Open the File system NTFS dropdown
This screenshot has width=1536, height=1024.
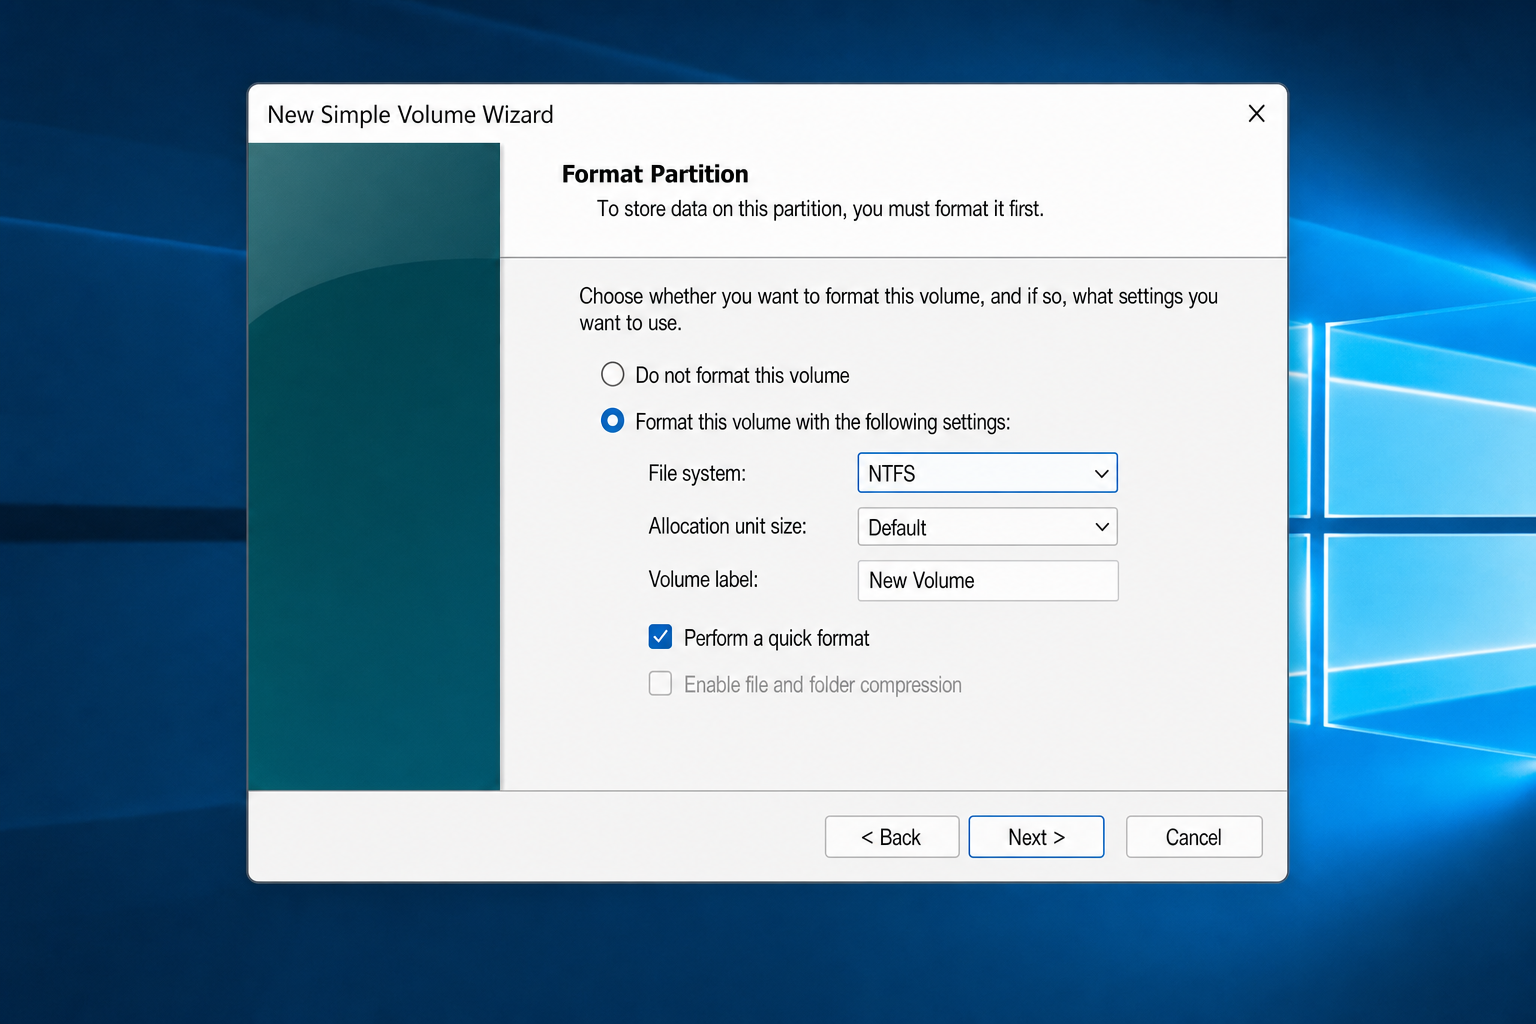click(987, 473)
